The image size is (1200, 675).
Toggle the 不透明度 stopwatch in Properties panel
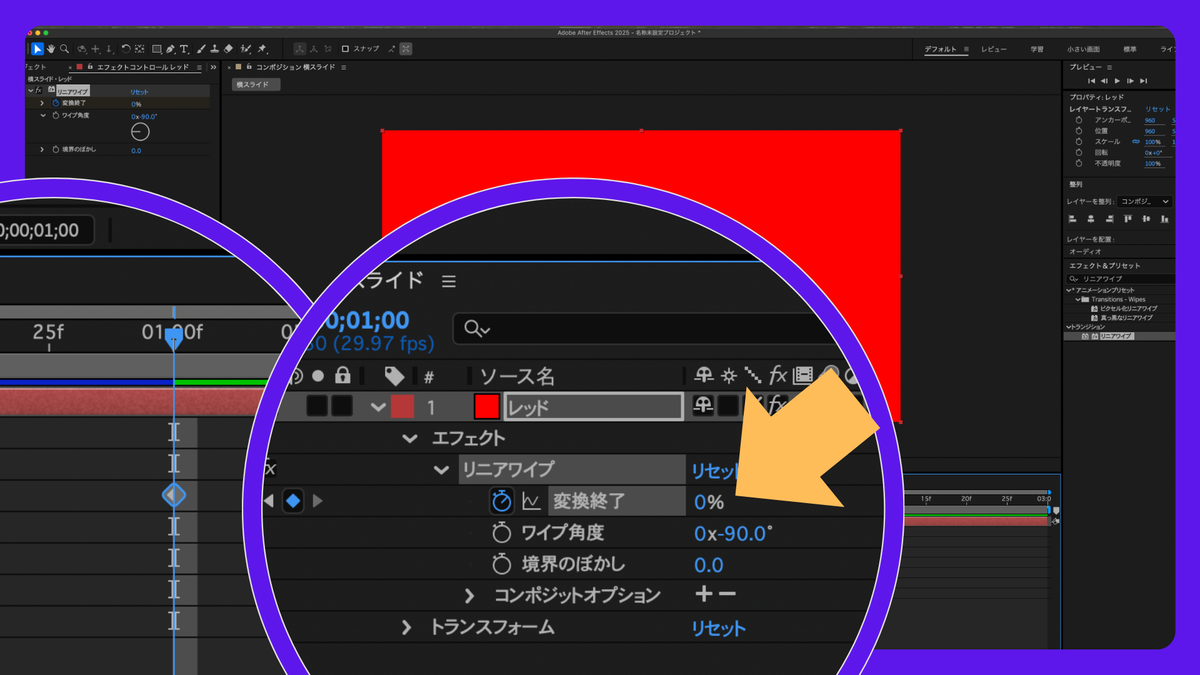pyautogui.click(x=1078, y=163)
